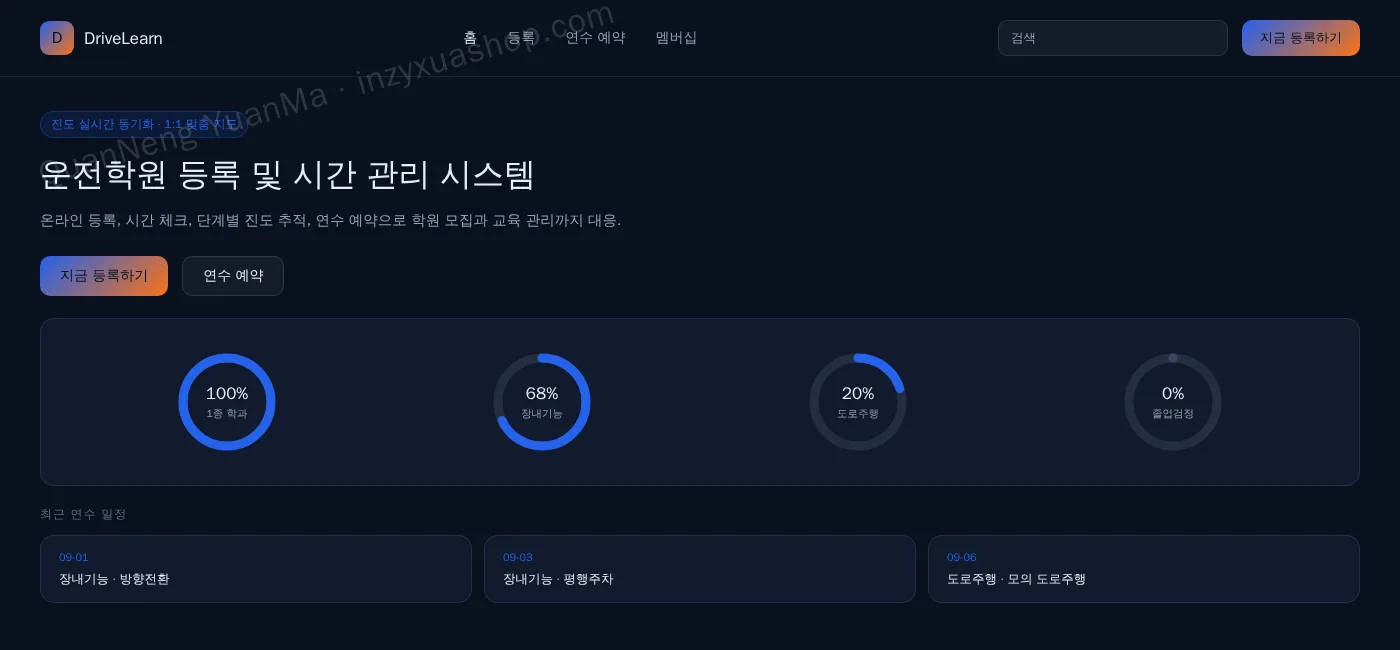Open the 09-03 평행주차 schedule card
1400x650 pixels.
(700, 569)
